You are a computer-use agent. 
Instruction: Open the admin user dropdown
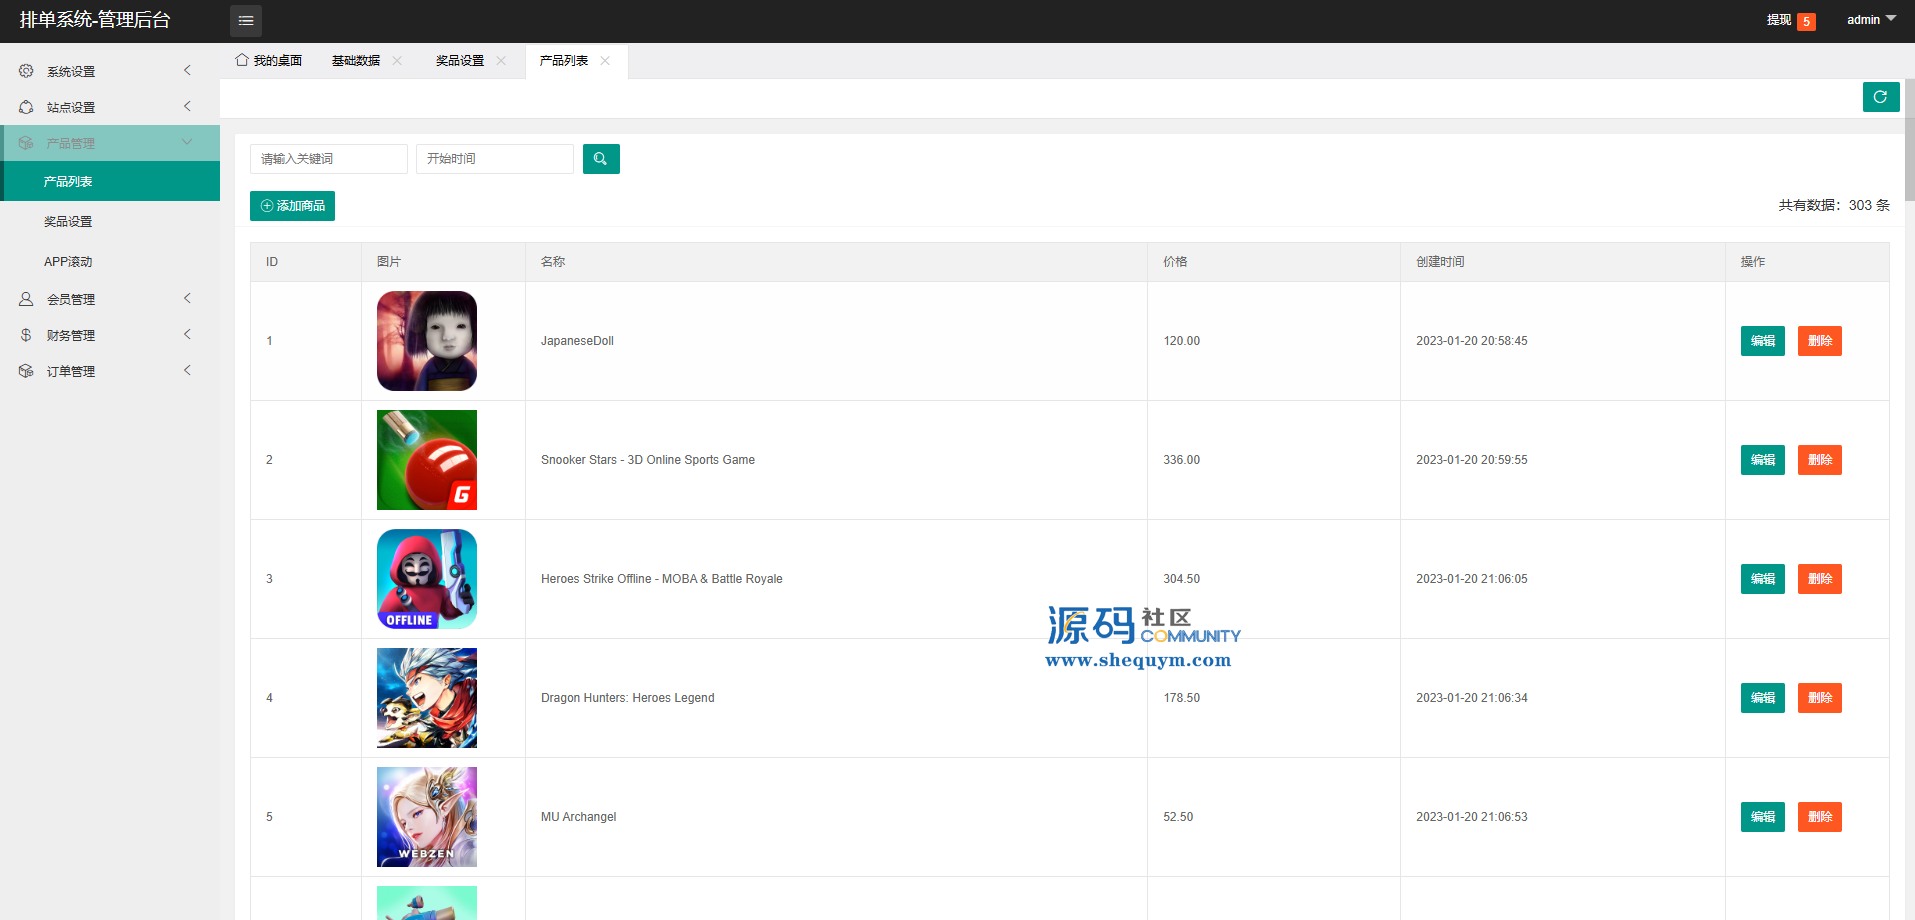coord(1871,20)
